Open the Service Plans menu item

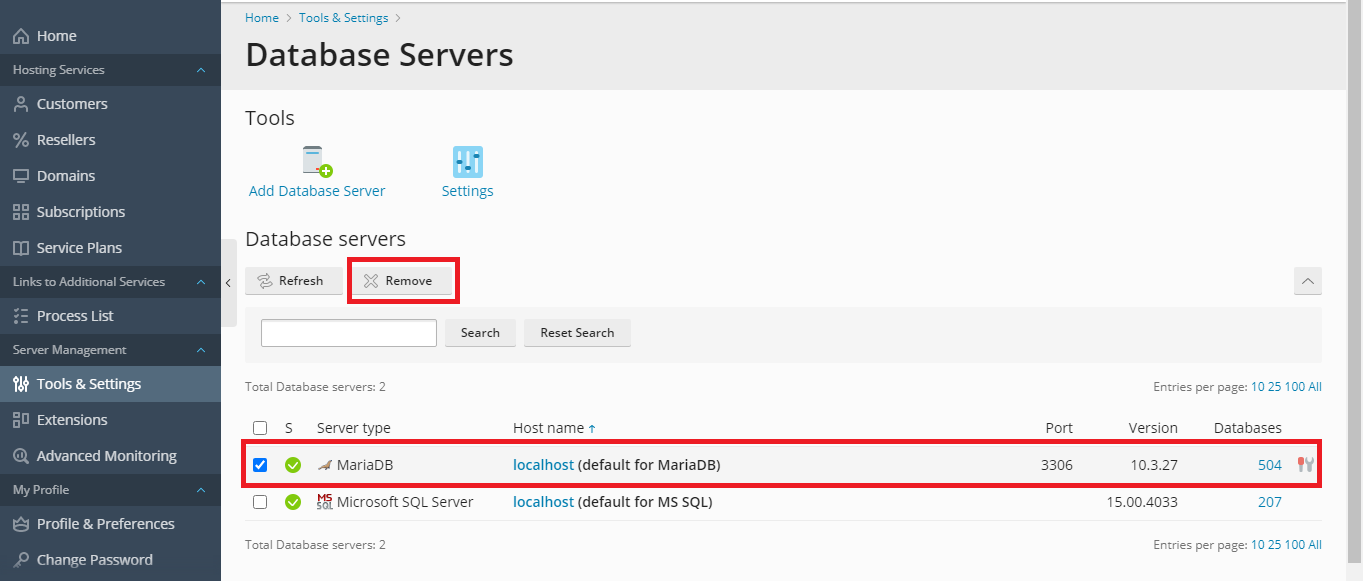(110, 248)
